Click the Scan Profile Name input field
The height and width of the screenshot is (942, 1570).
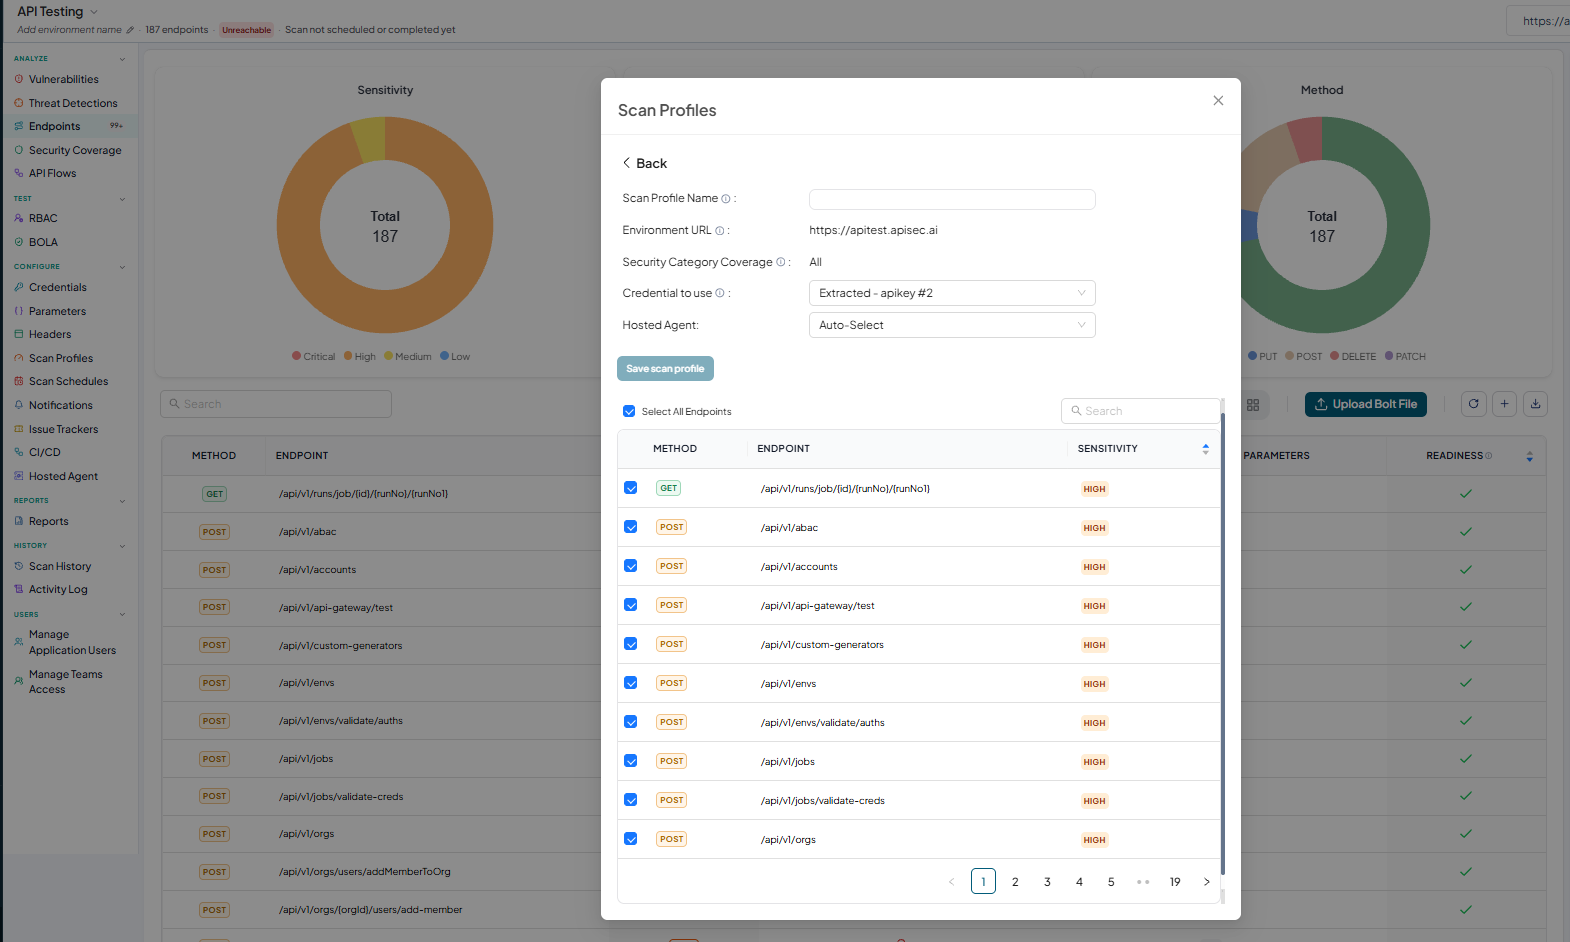tap(952, 199)
